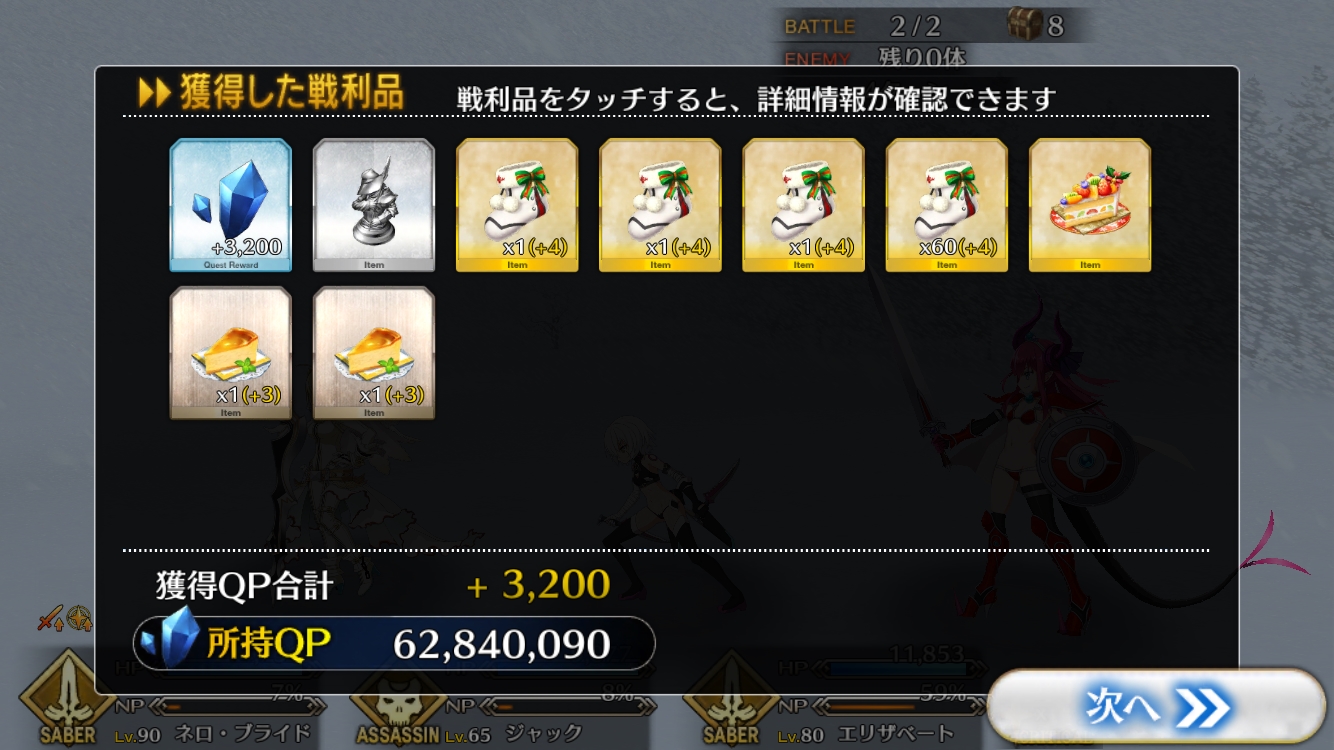View the strawberry fruit cake item
Viewport: 1334px width, 750px height.
1090,205
